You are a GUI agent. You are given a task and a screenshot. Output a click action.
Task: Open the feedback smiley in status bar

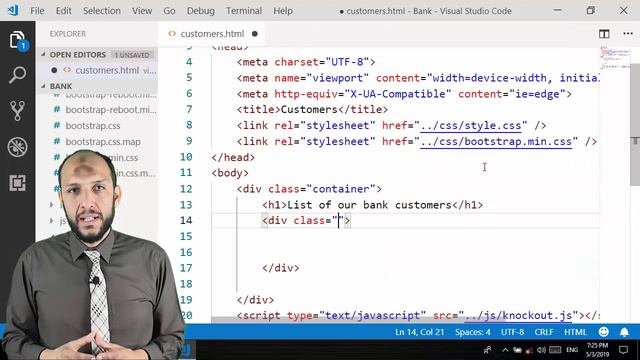pos(604,332)
